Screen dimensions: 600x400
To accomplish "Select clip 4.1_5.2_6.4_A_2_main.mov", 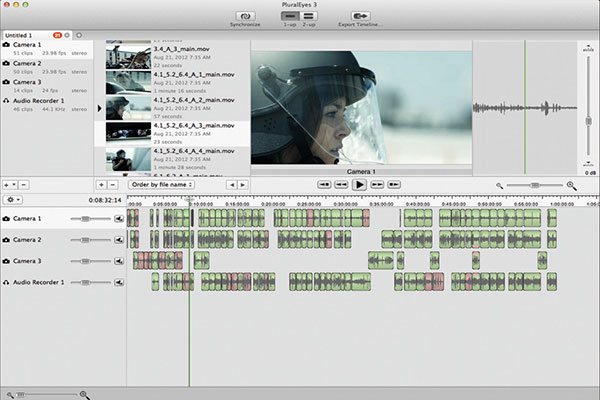I will point(172,108).
